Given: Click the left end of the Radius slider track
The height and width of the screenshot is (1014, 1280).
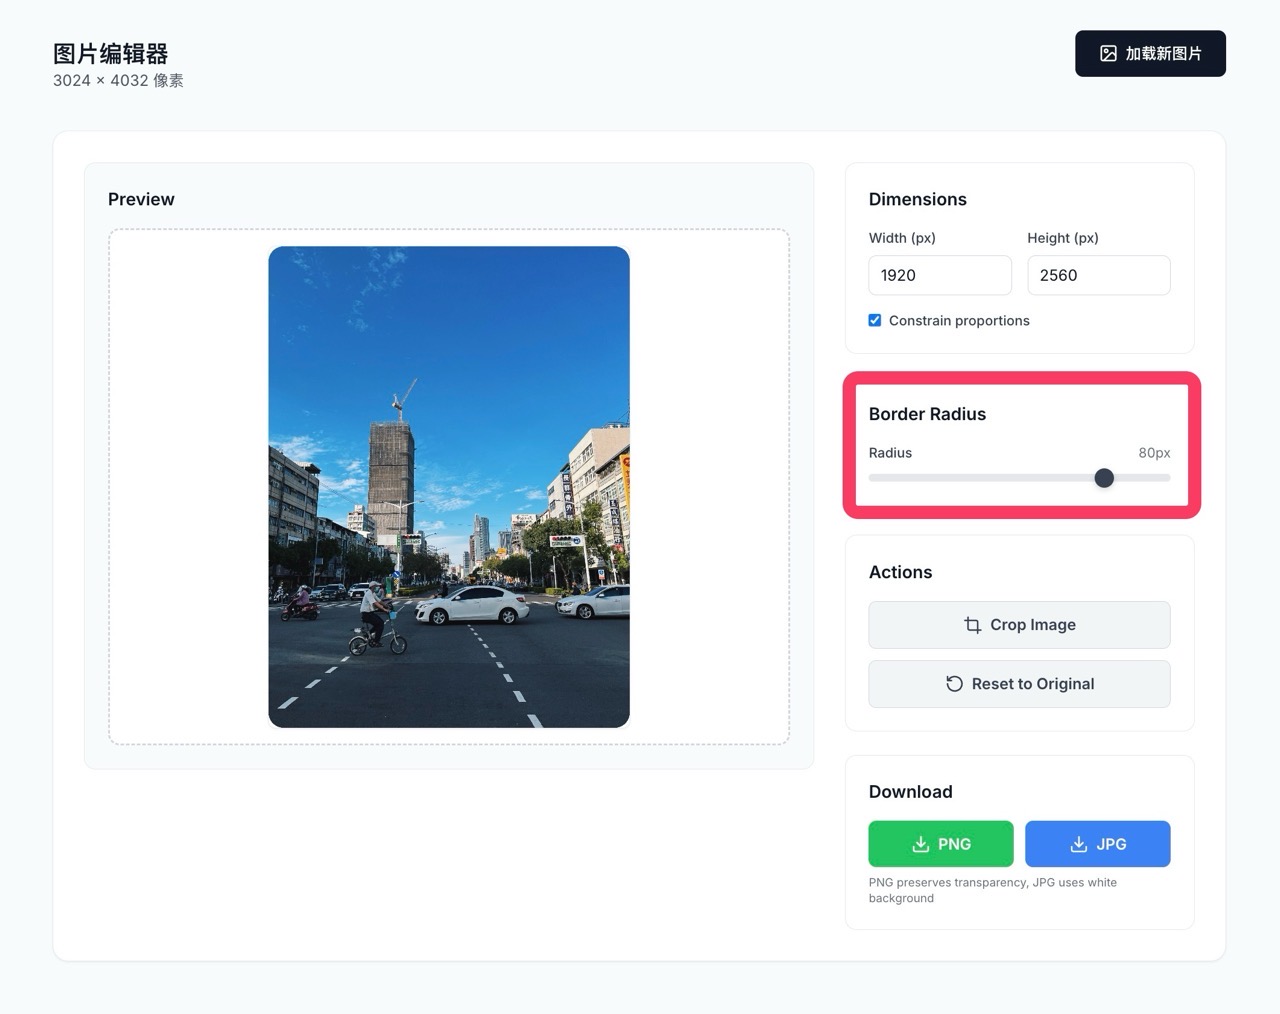Looking at the screenshot, I should click(x=873, y=478).
